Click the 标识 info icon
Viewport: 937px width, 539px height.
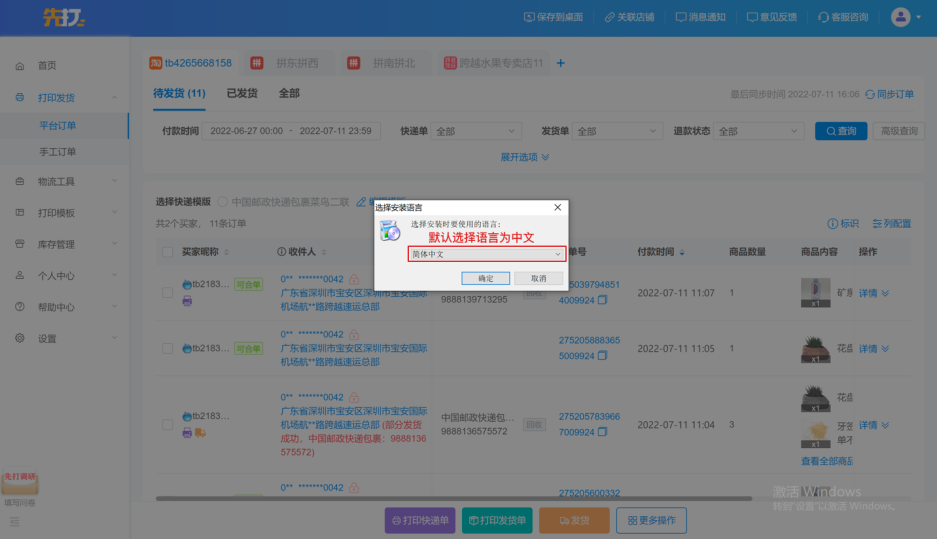pos(832,224)
